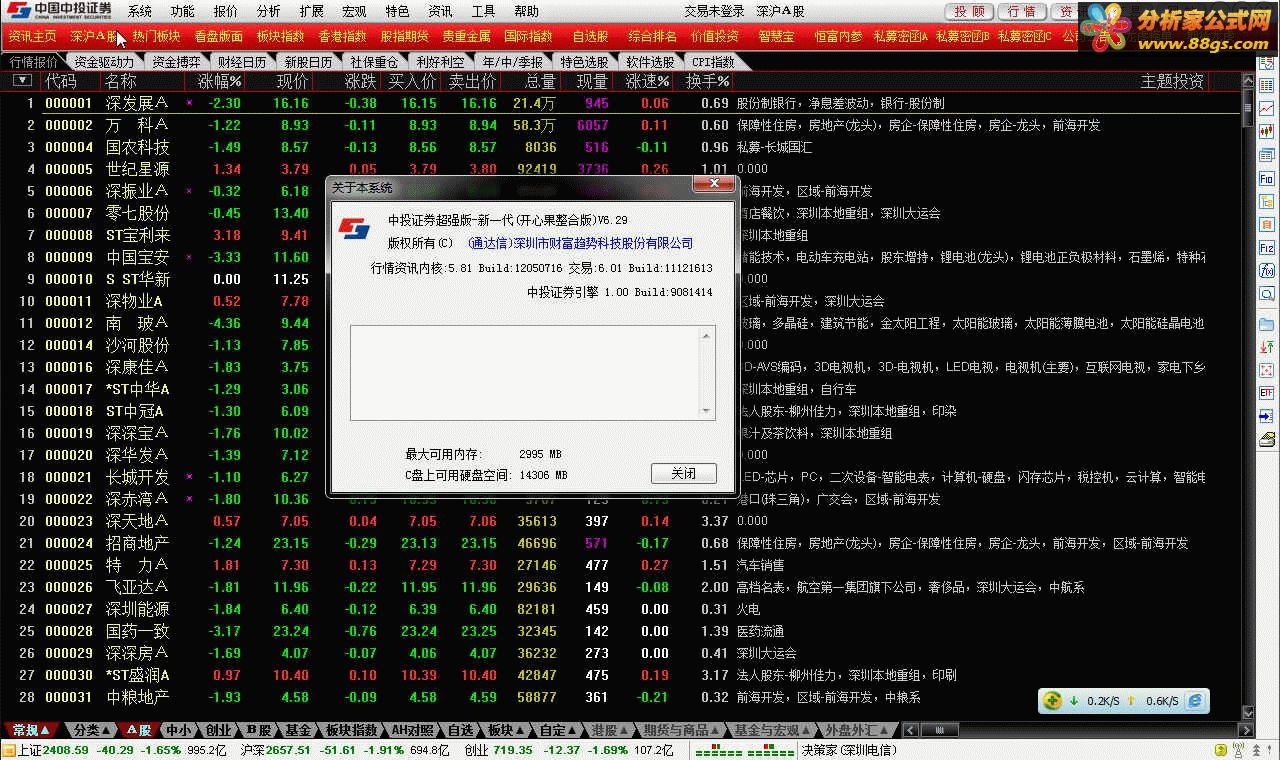Click the network speed monitor green icon

[x=1052, y=701]
